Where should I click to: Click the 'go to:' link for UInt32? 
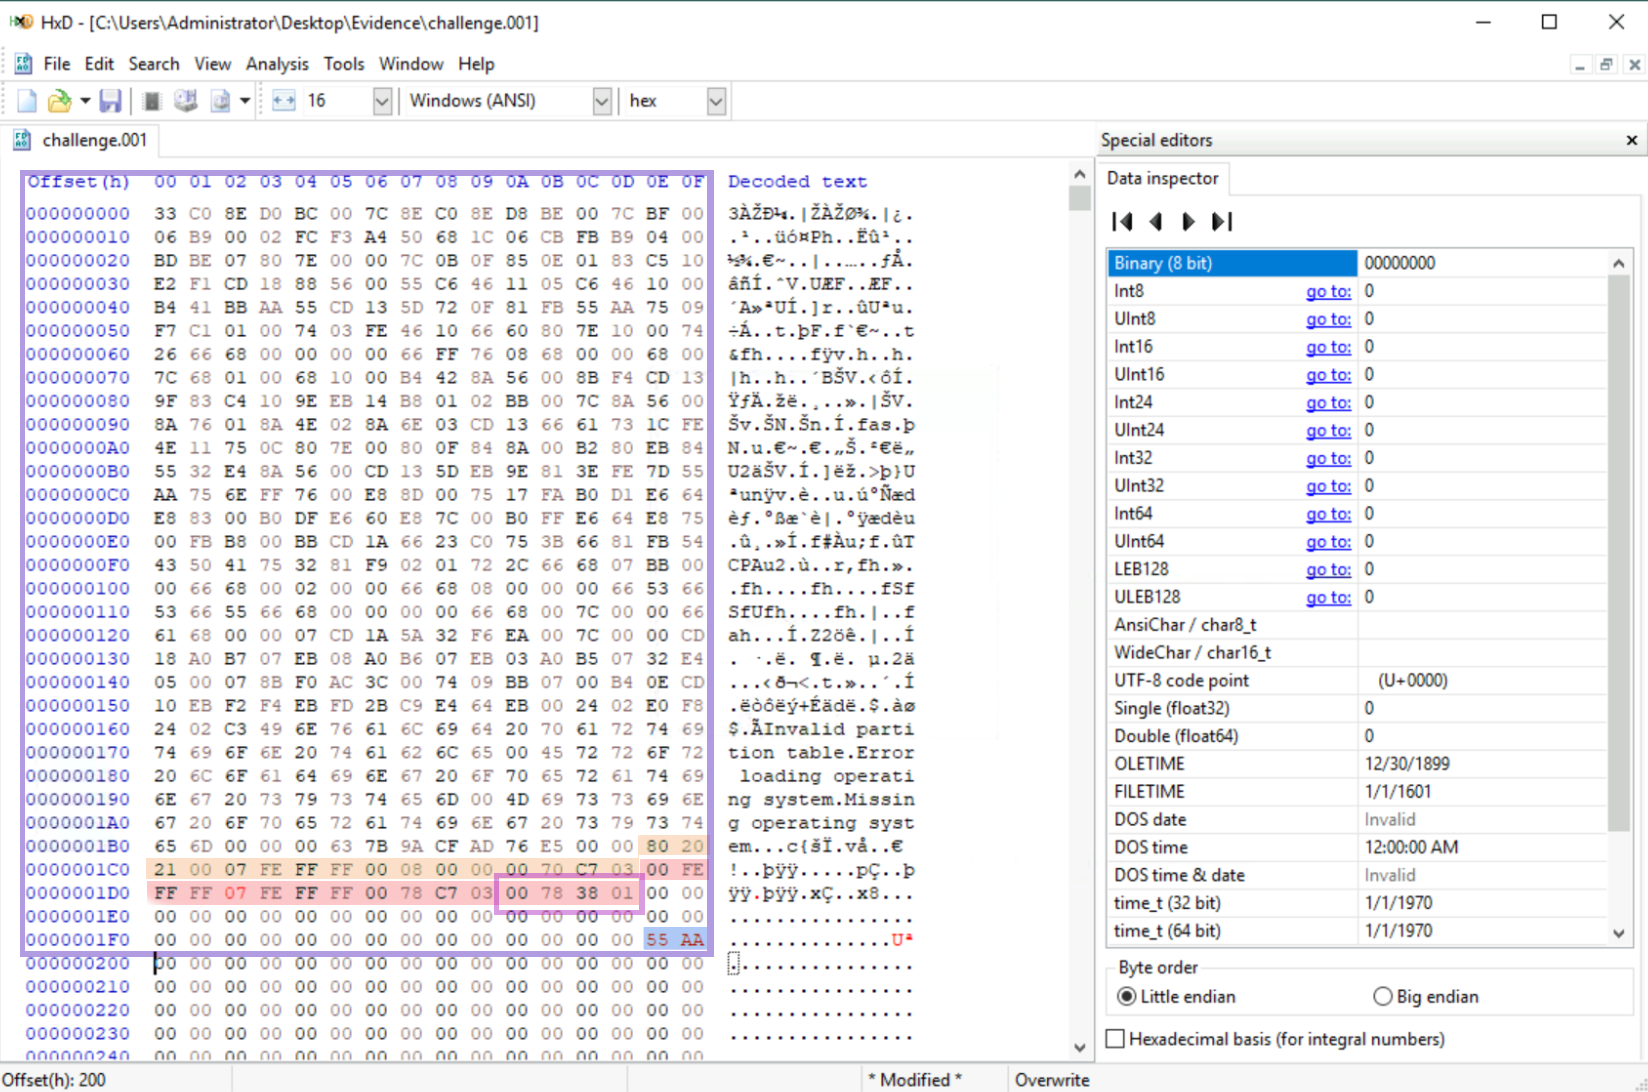point(1328,486)
